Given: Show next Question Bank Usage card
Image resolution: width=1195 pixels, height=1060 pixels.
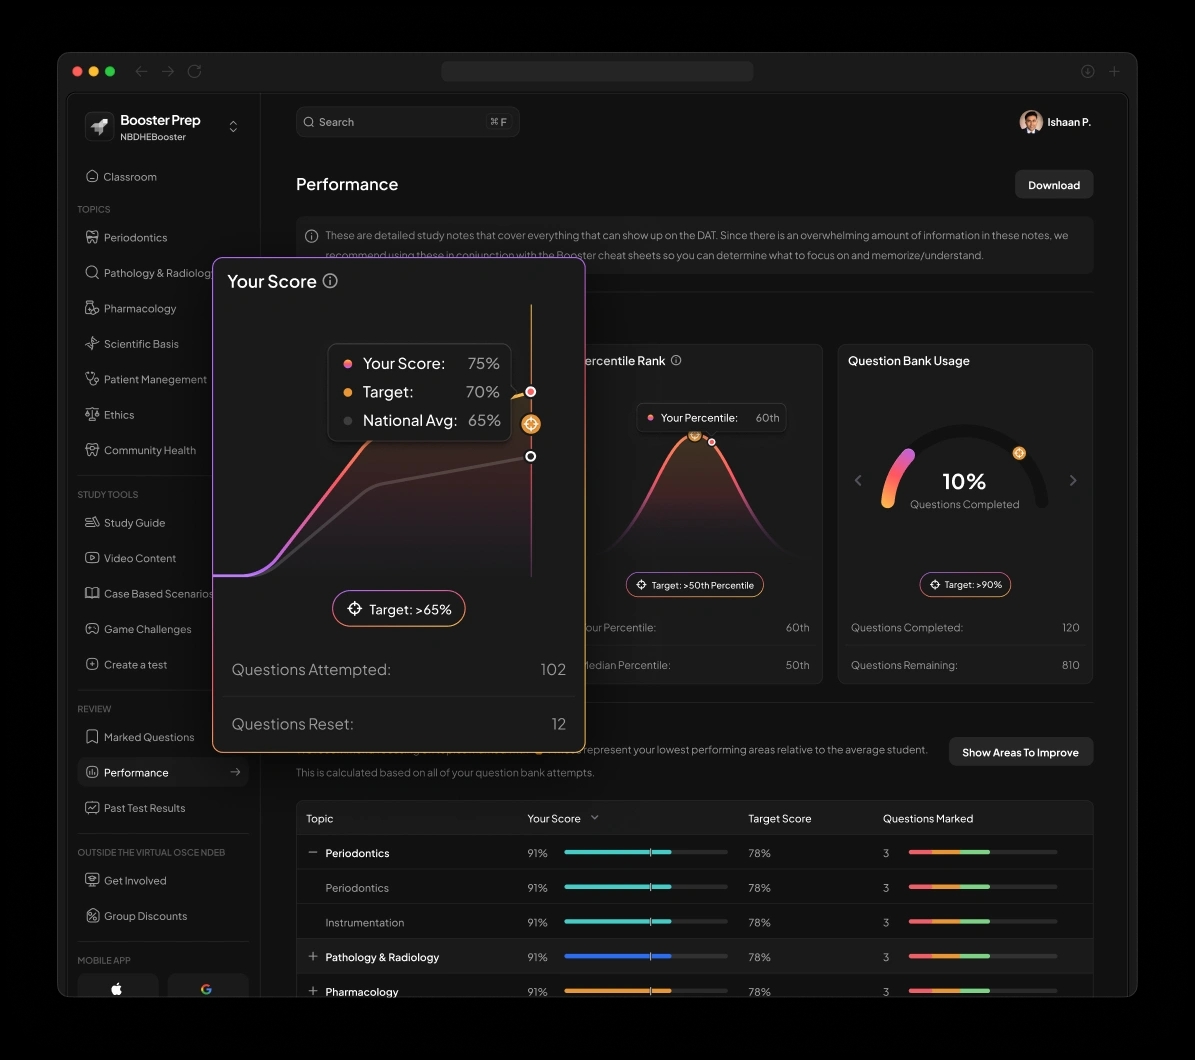Looking at the screenshot, I should (x=1073, y=480).
